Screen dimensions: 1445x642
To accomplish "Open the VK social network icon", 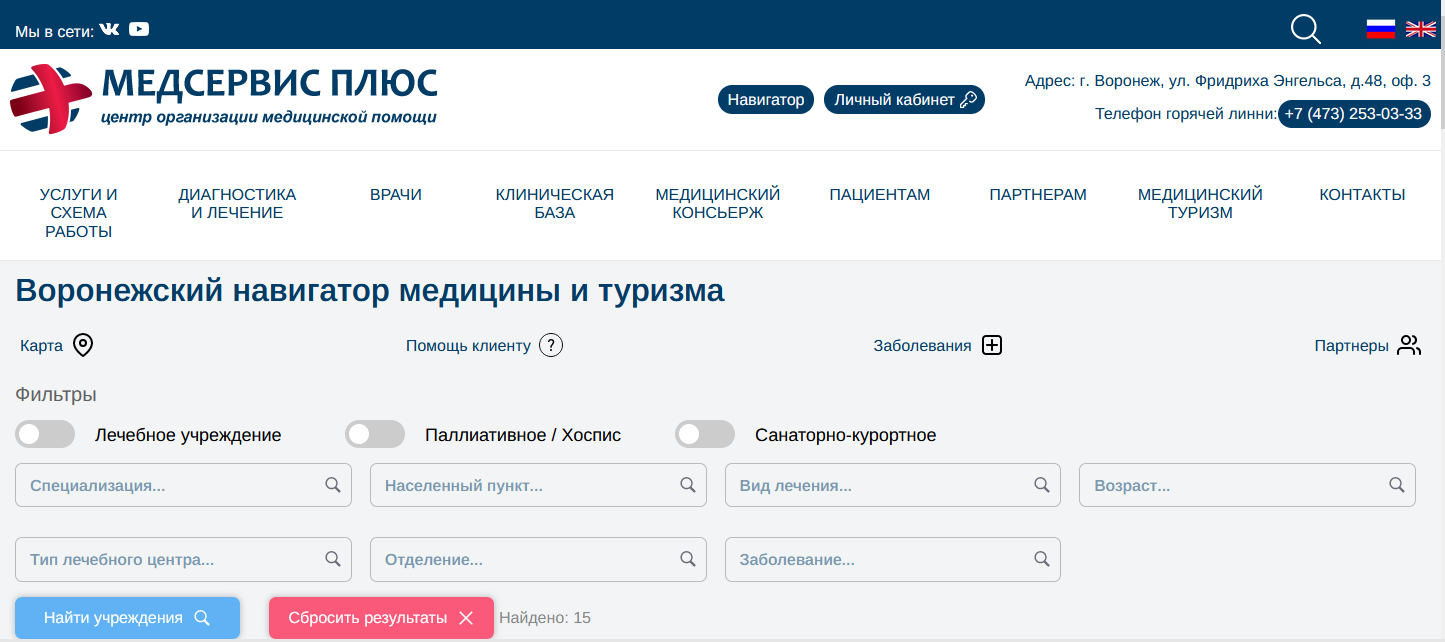I will point(109,29).
